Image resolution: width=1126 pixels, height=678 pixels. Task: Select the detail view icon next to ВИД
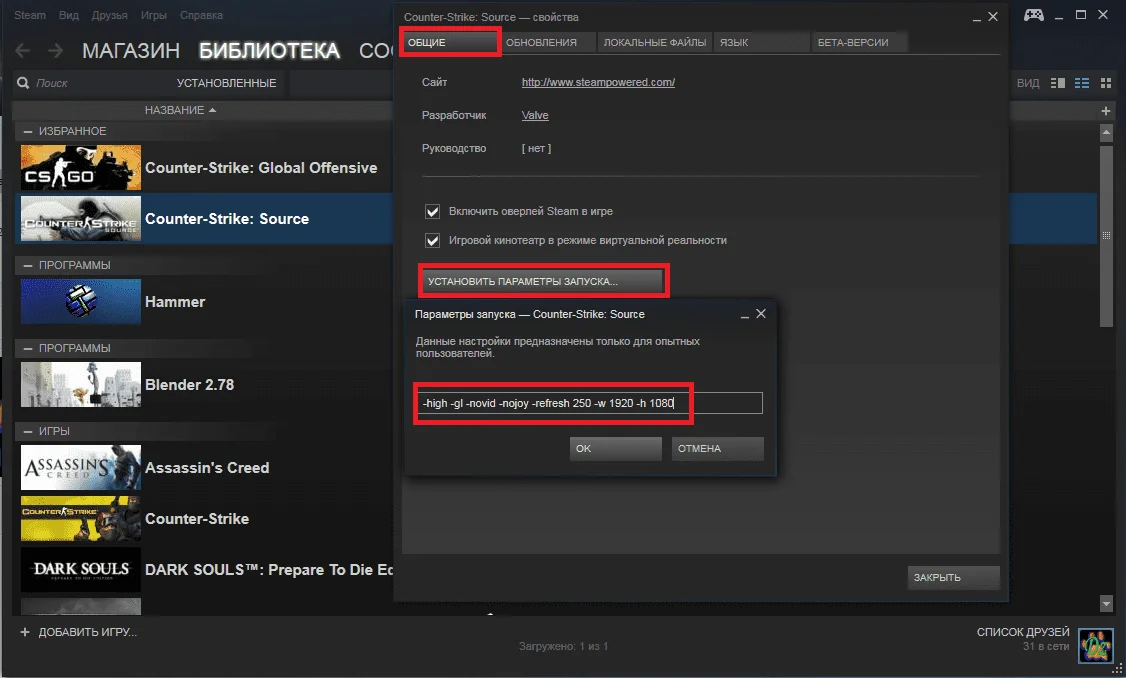pos(1060,83)
